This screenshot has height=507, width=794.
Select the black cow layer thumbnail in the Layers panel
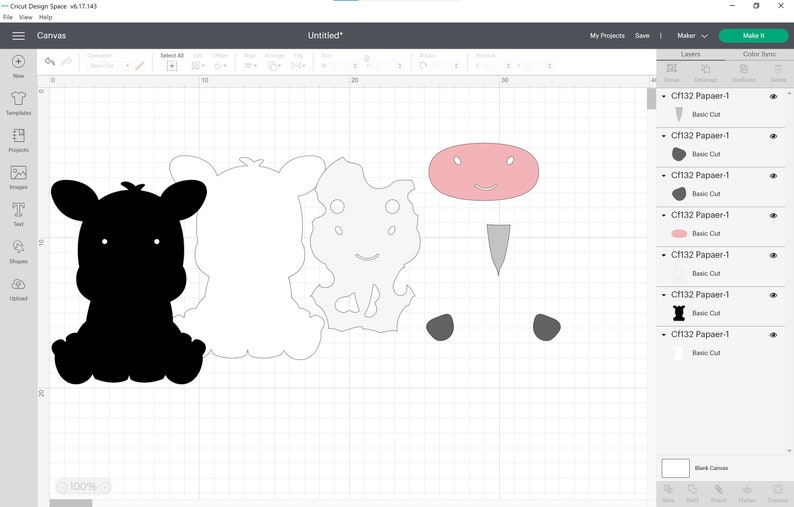coord(679,313)
